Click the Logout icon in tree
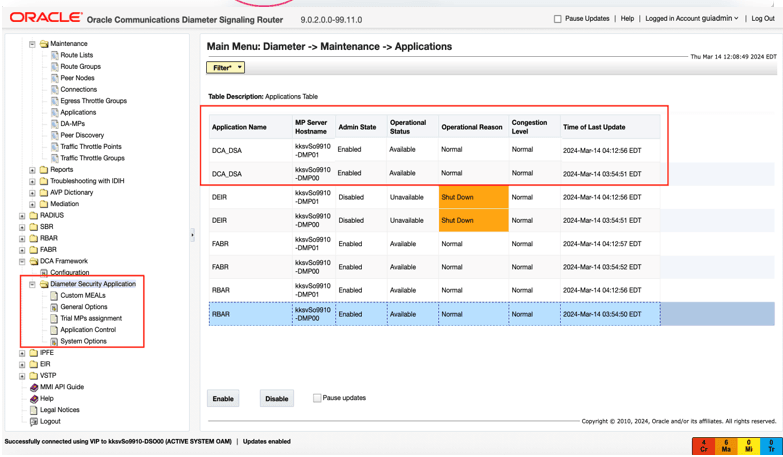783x457 pixels. tap(33, 422)
